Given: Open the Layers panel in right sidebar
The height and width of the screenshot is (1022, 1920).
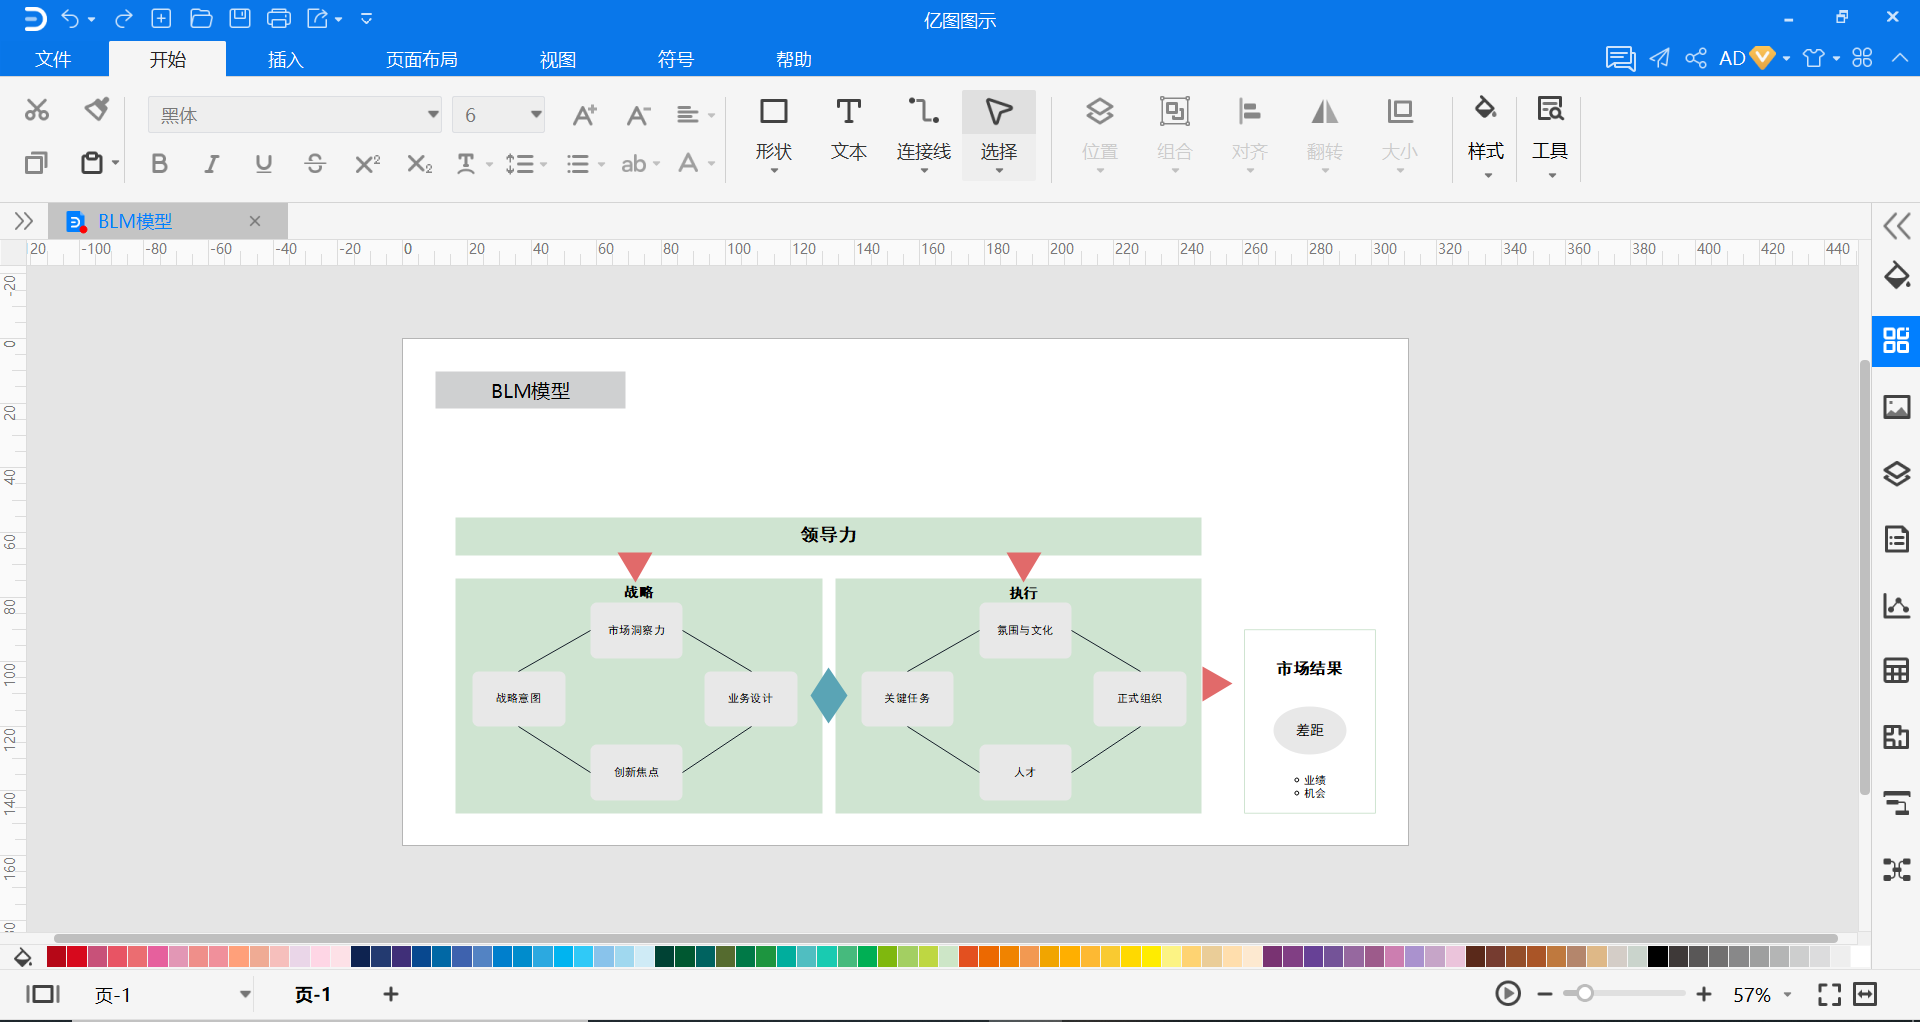Looking at the screenshot, I should point(1896,473).
